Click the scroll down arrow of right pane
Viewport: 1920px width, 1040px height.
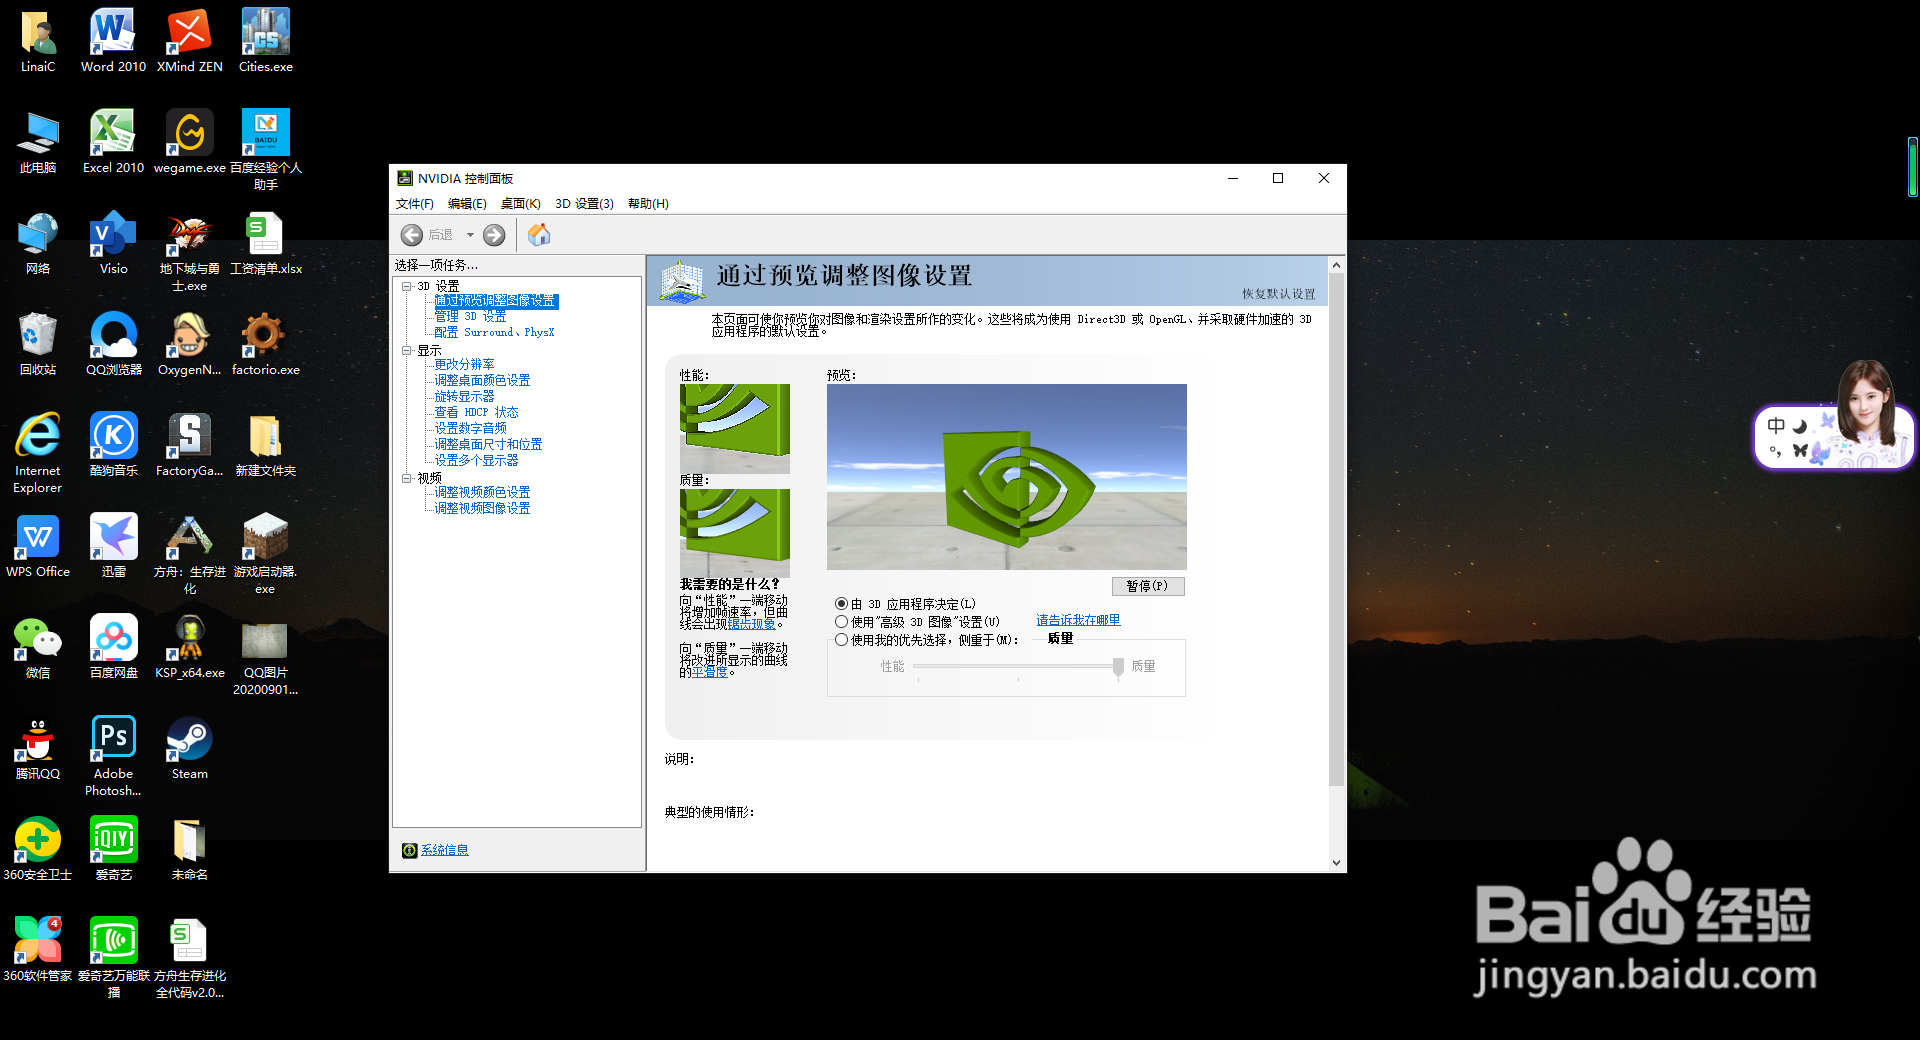[1337, 863]
